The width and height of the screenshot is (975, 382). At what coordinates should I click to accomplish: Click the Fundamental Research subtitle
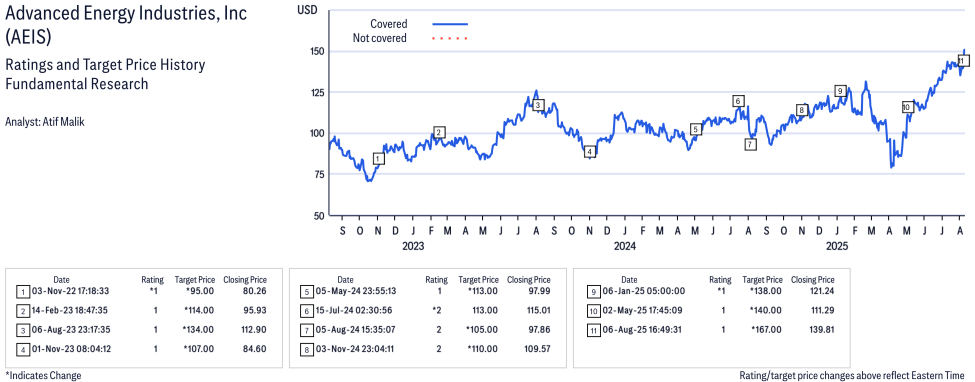pos(76,83)
